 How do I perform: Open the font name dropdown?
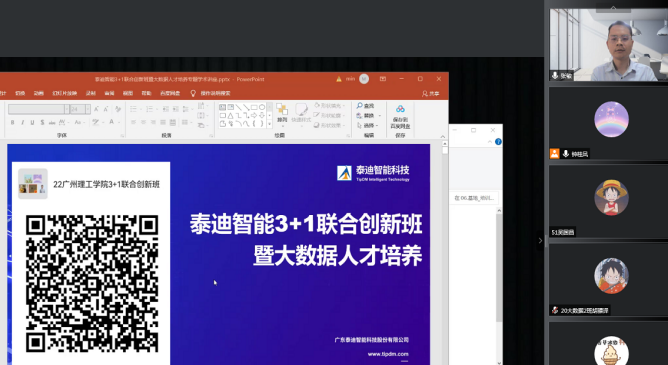click(67, 109)
